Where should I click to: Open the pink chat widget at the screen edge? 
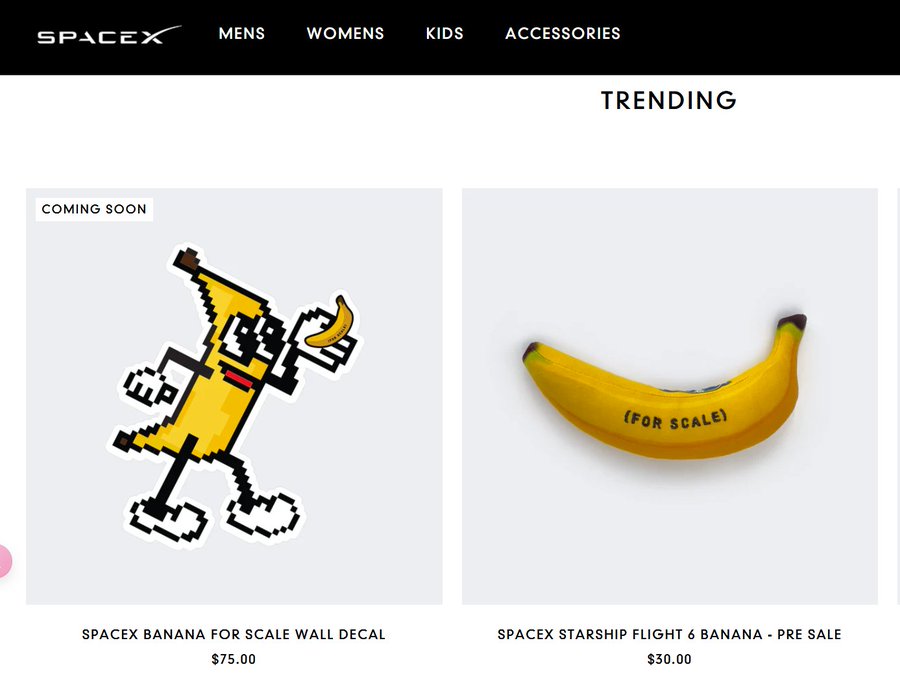click(x=4, y=562)
